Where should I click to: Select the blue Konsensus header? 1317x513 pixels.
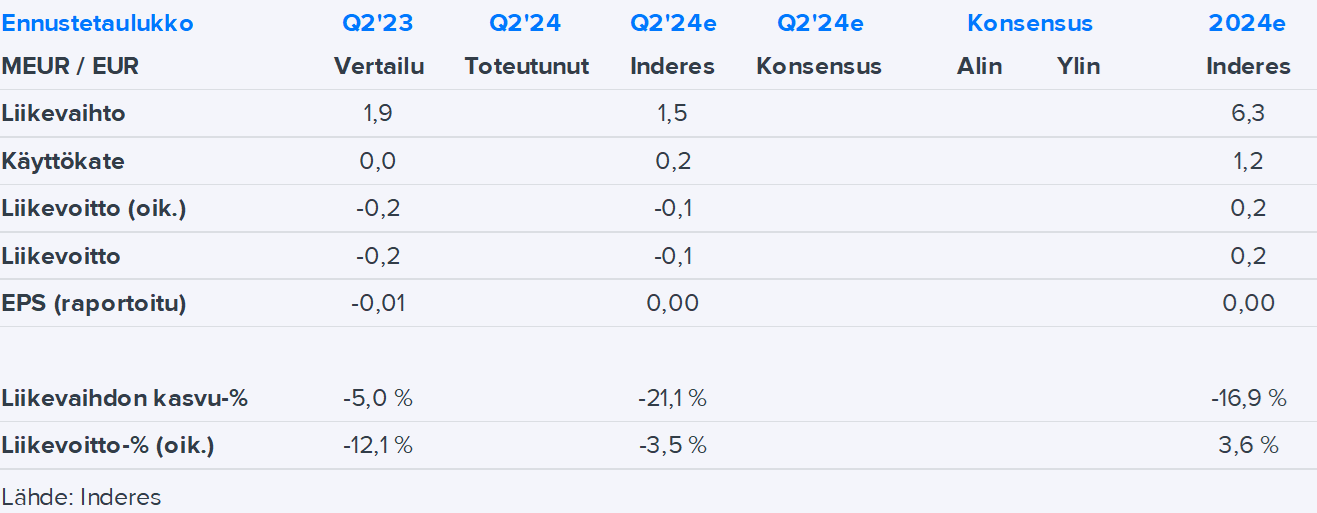click(1029, 23)
